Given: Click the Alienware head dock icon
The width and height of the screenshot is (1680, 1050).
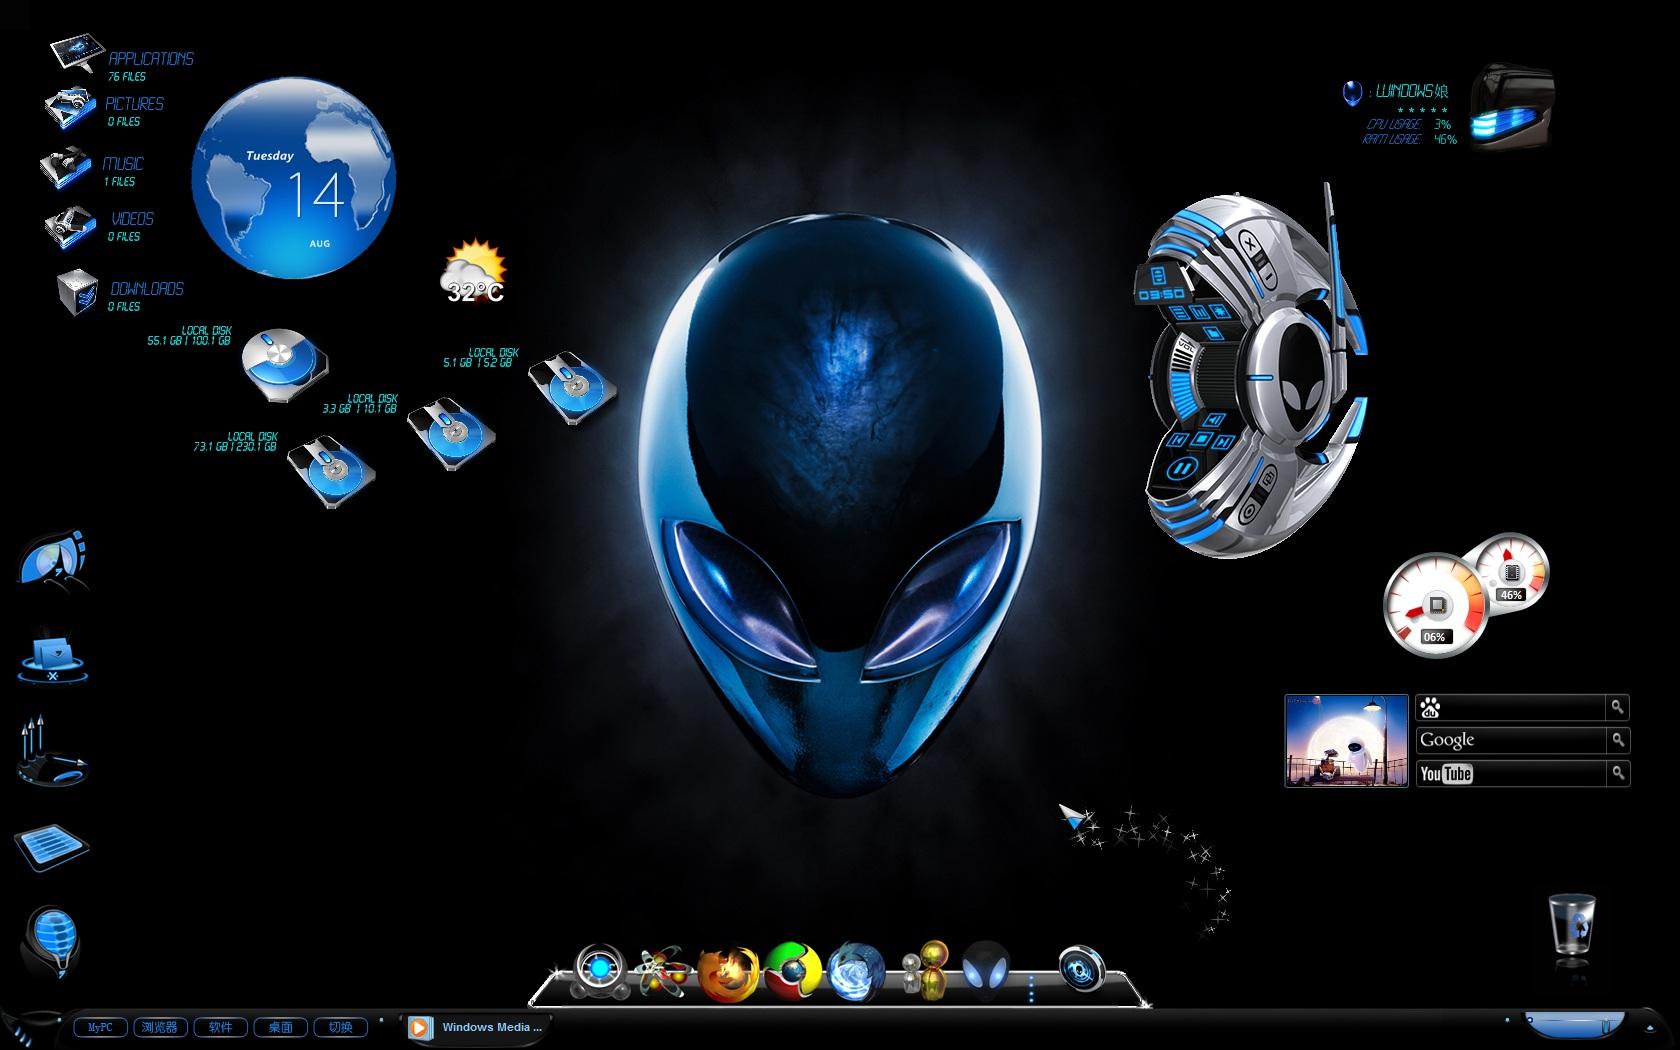Looking at the screenshot, I should point(986,969).
